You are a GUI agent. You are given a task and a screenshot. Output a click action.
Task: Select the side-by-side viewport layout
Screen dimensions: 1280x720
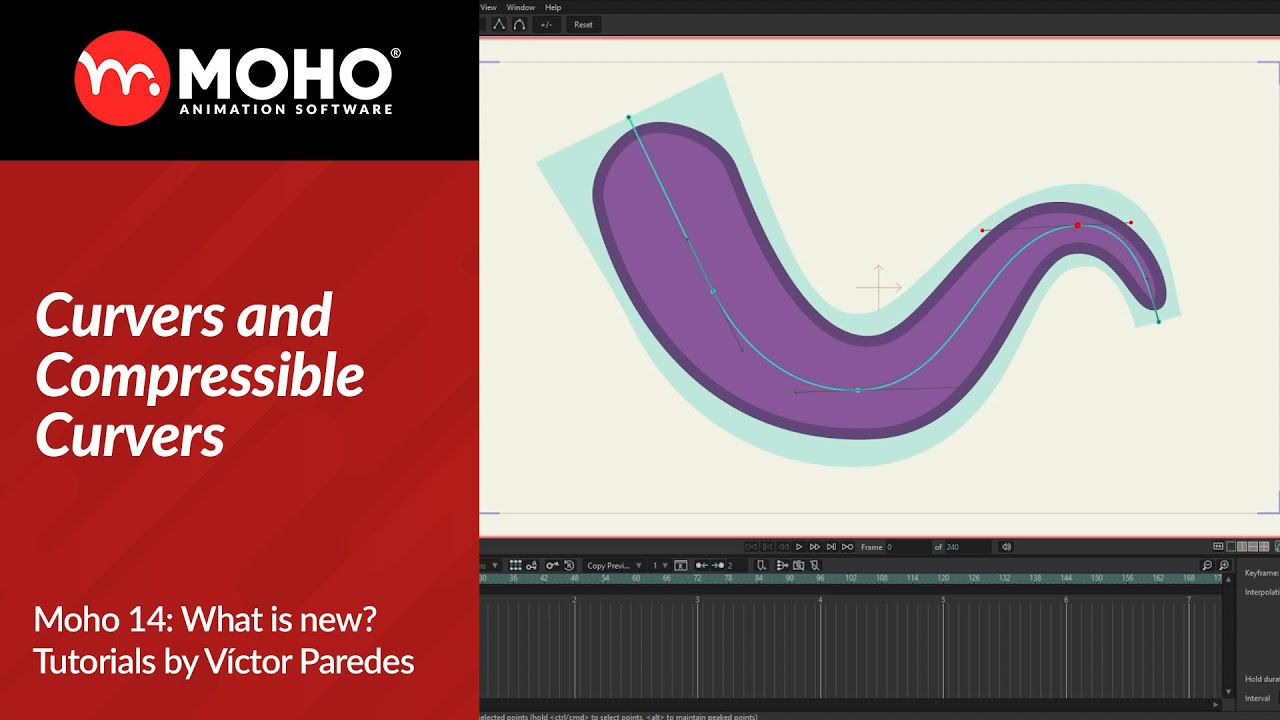point(1241,547)
